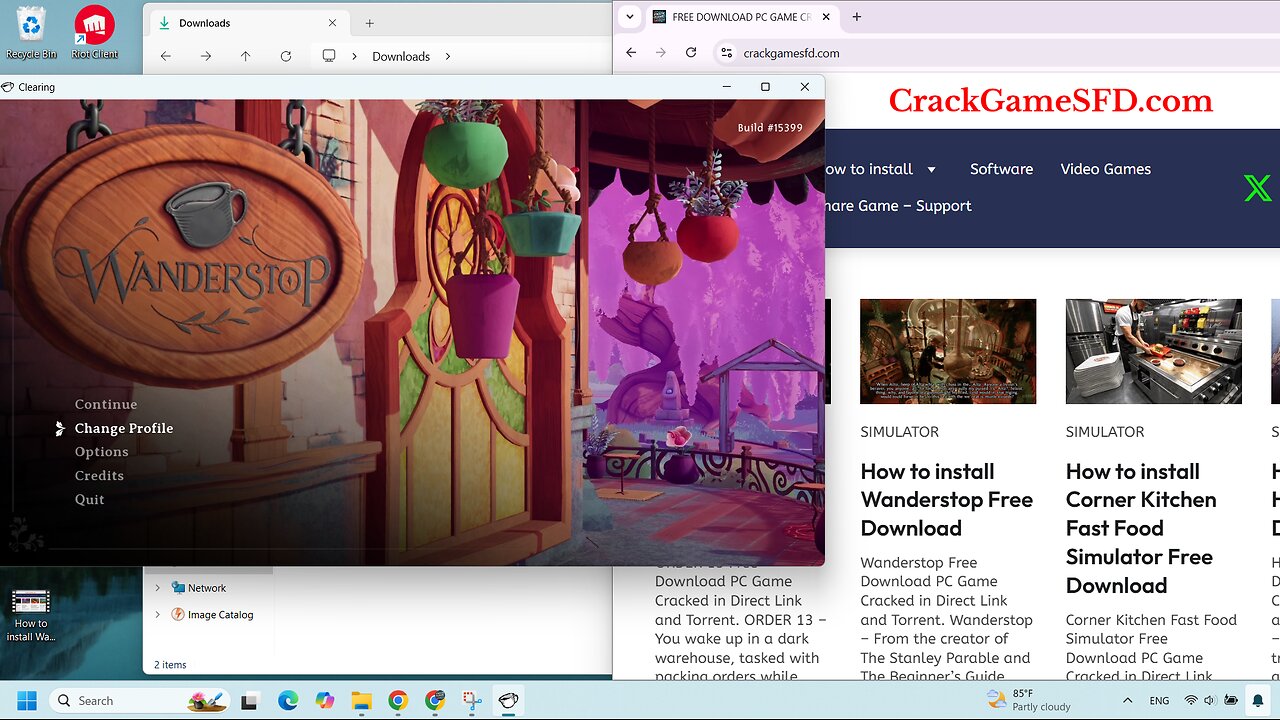Close the Downloads tab in File Explorer
This screenshot has height=720, width=1280.
click(333, 23)
